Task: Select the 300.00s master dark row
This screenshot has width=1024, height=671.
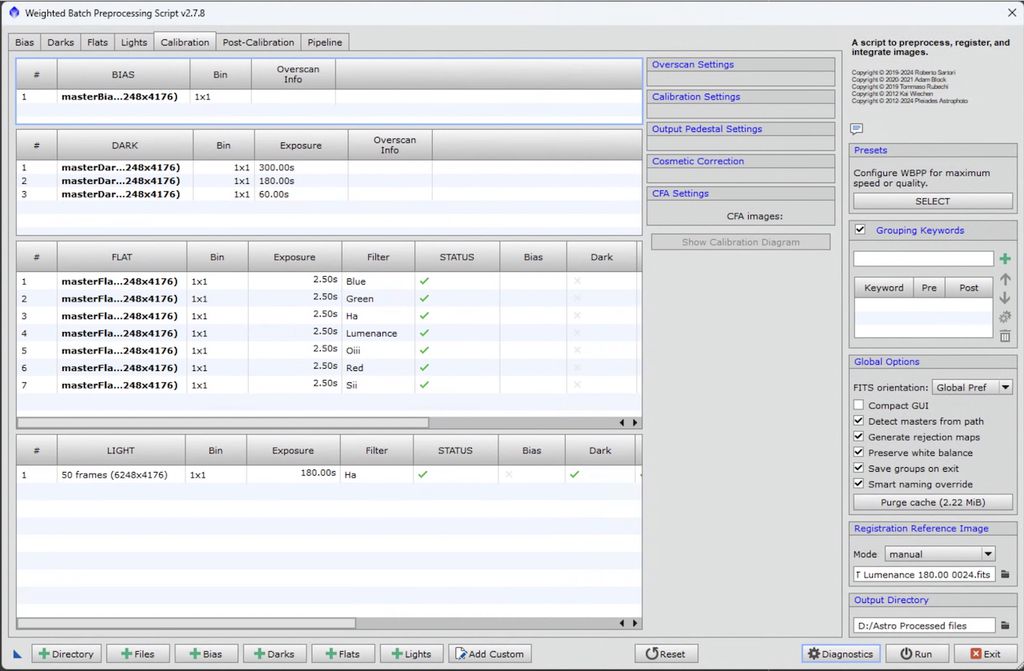Action: 329,167
